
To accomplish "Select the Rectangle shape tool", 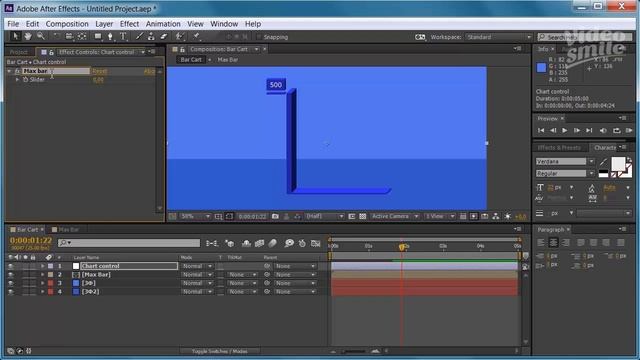I will tap(98, 36).
